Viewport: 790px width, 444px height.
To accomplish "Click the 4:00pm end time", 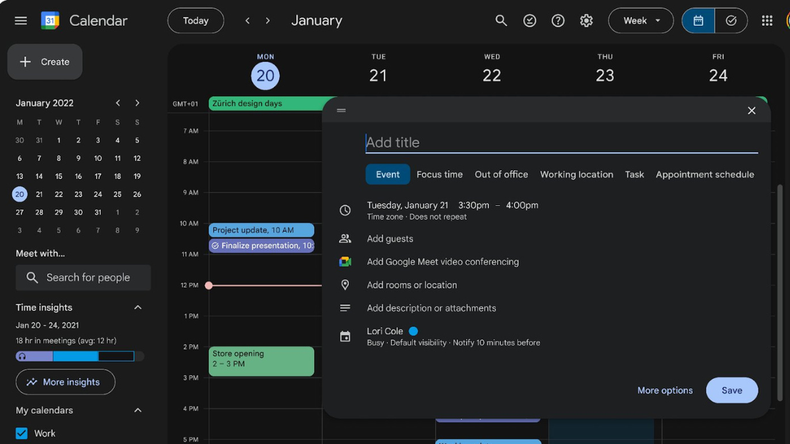I will point(522,205).
